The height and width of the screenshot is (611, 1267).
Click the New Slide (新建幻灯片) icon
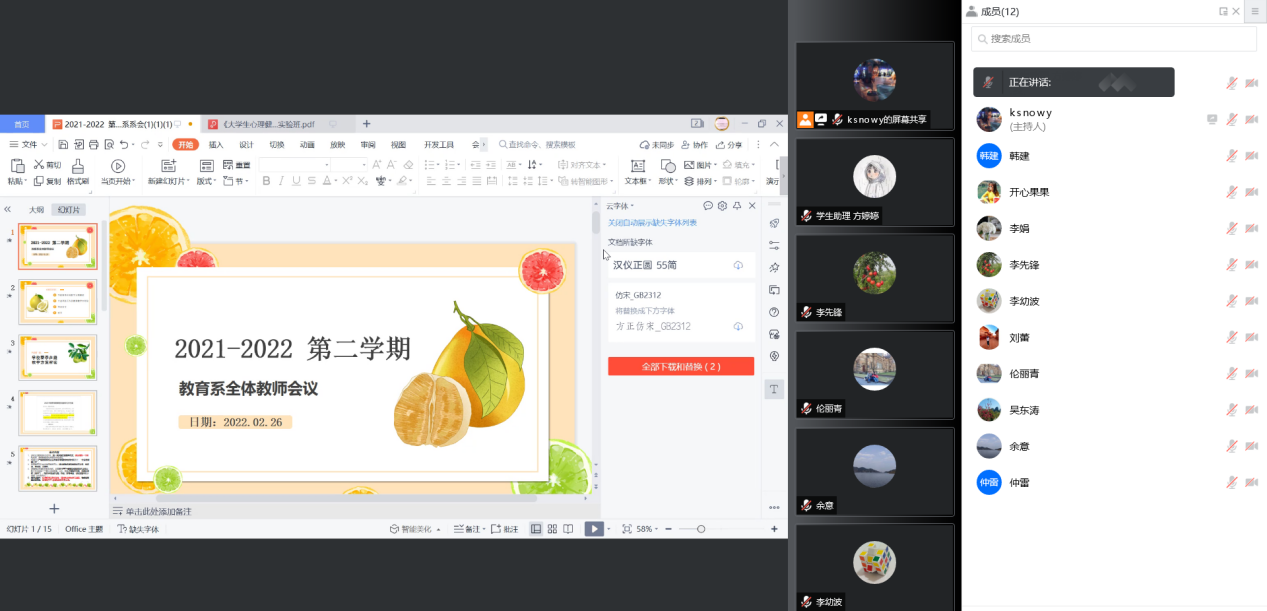tap(168, 165)
